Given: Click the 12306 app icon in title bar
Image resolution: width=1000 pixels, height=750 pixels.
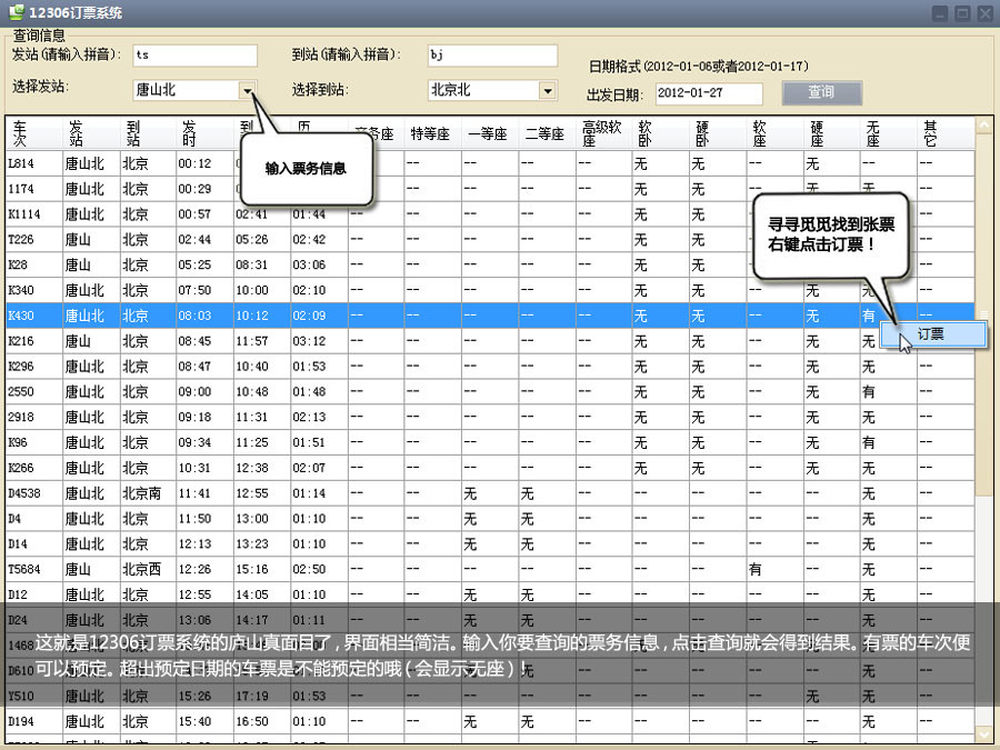Looking at the screenshot, I should click(16, 12).
